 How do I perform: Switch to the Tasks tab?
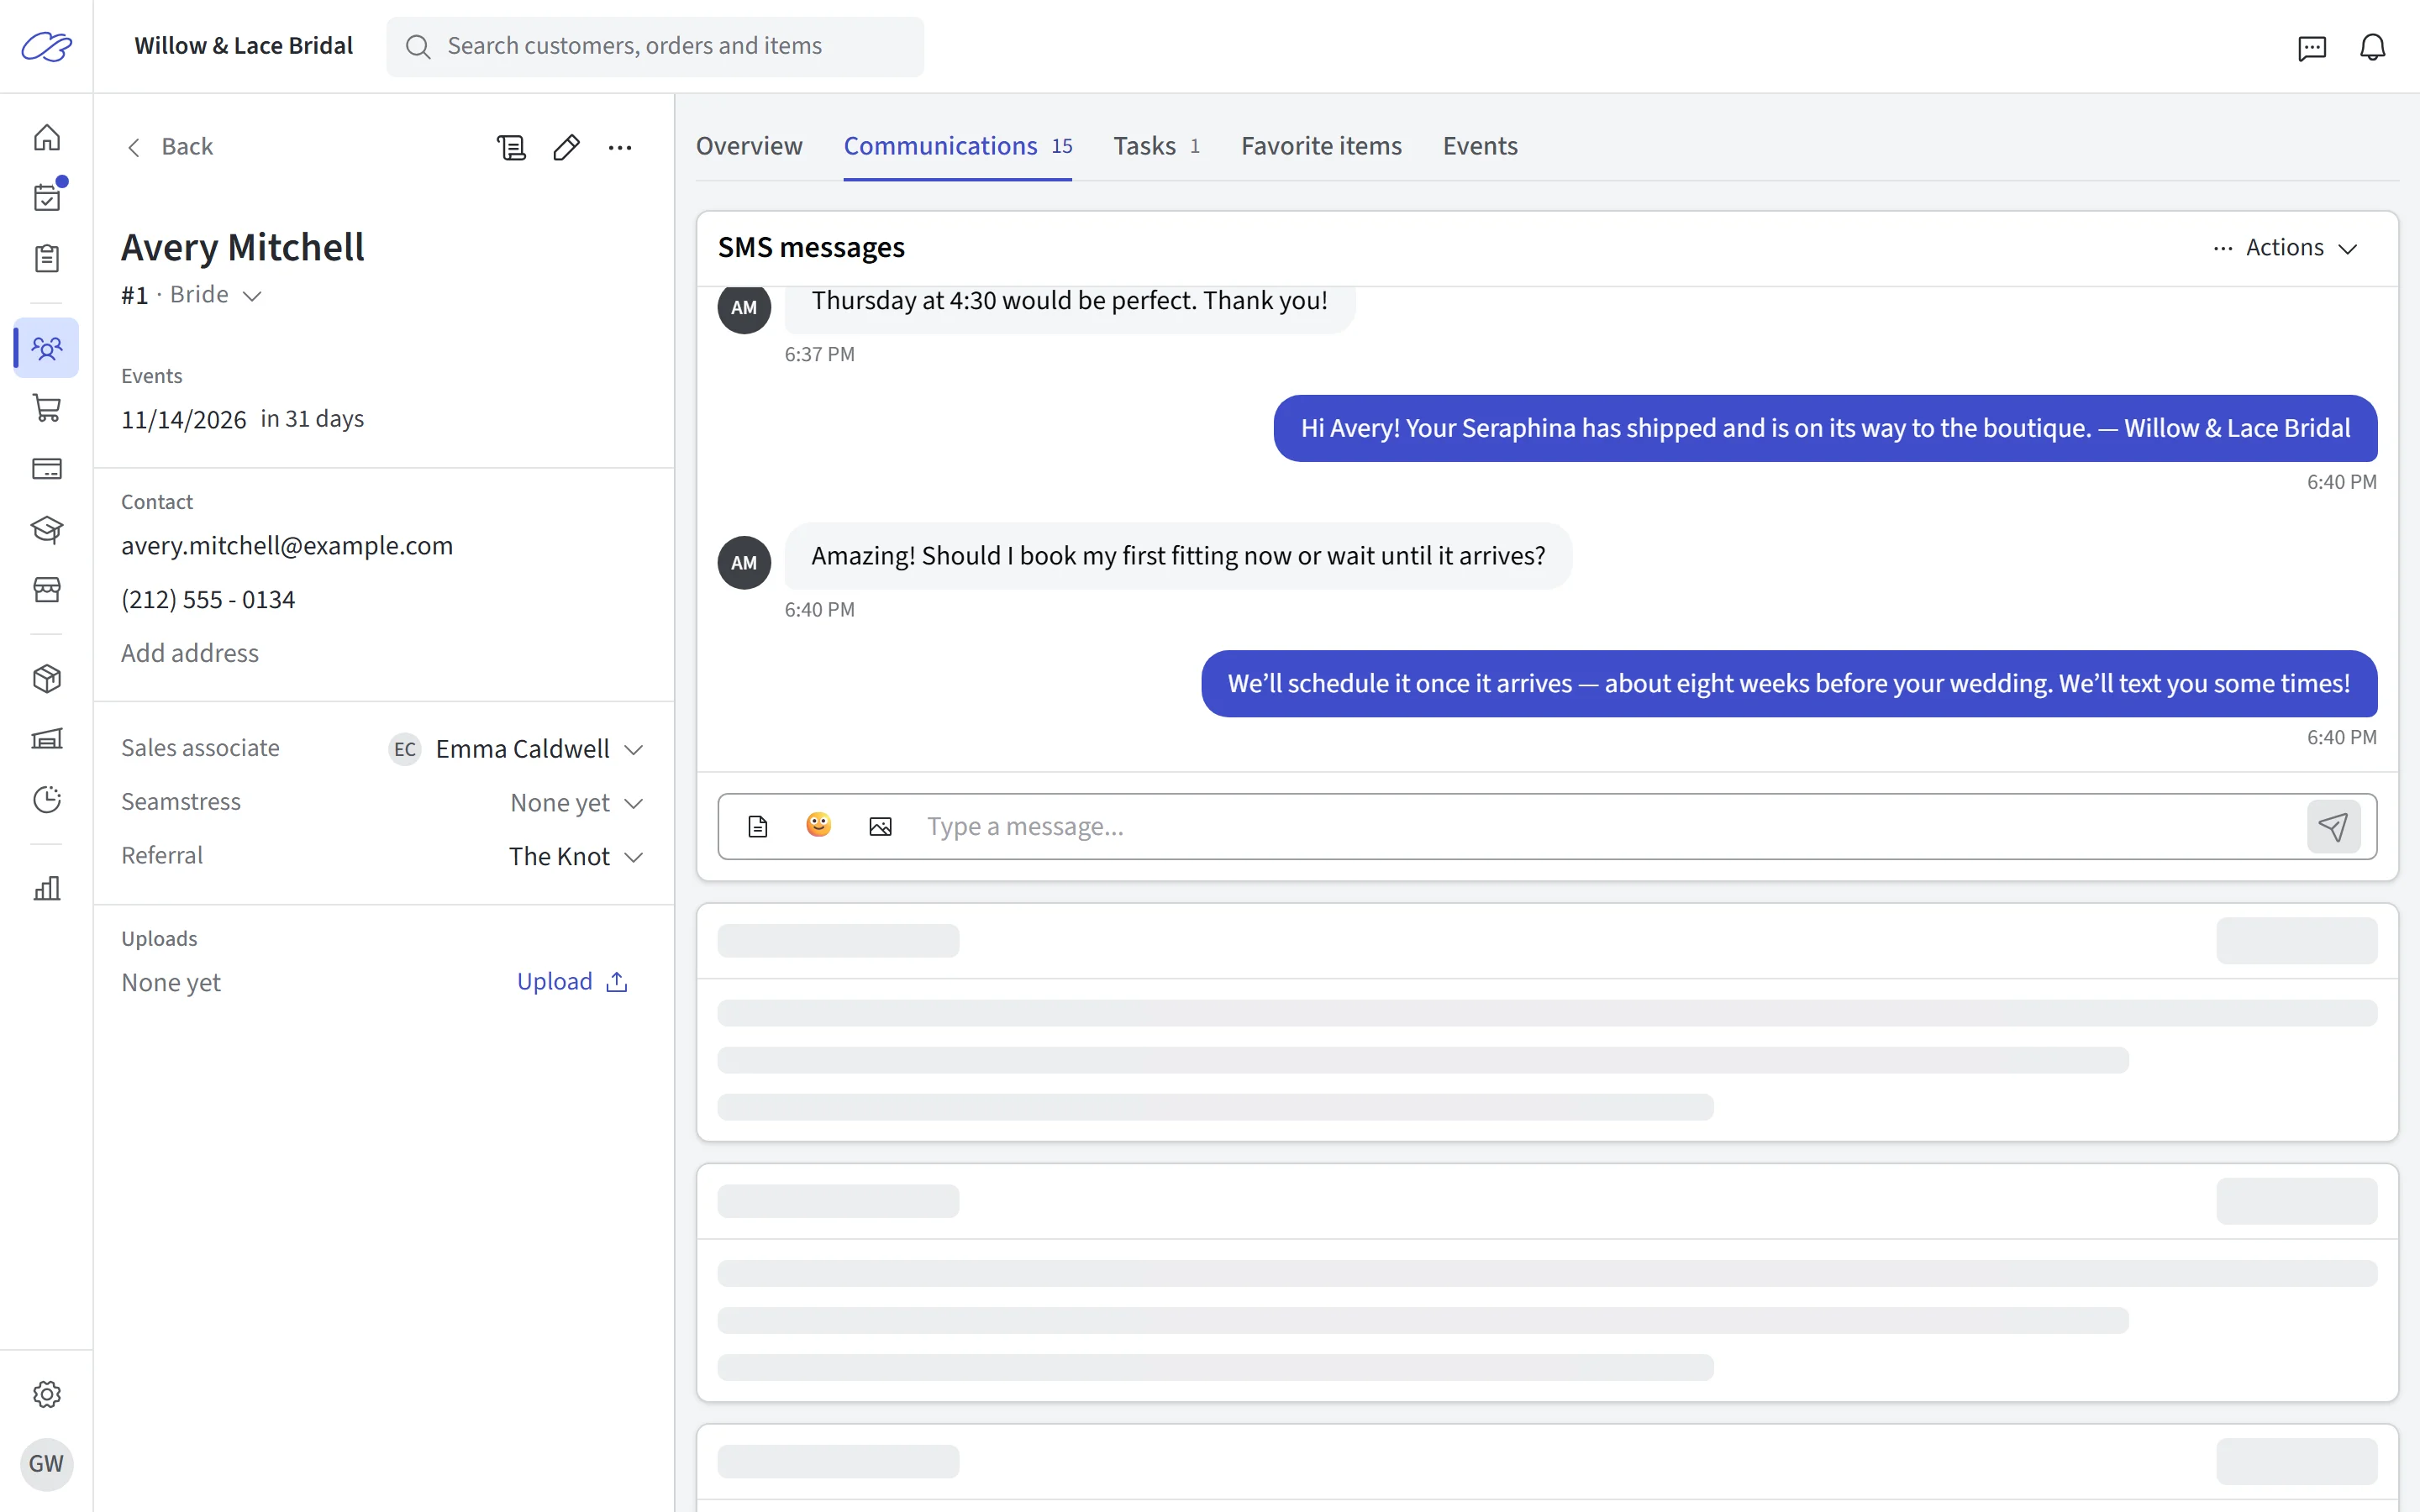[1156, 146]
